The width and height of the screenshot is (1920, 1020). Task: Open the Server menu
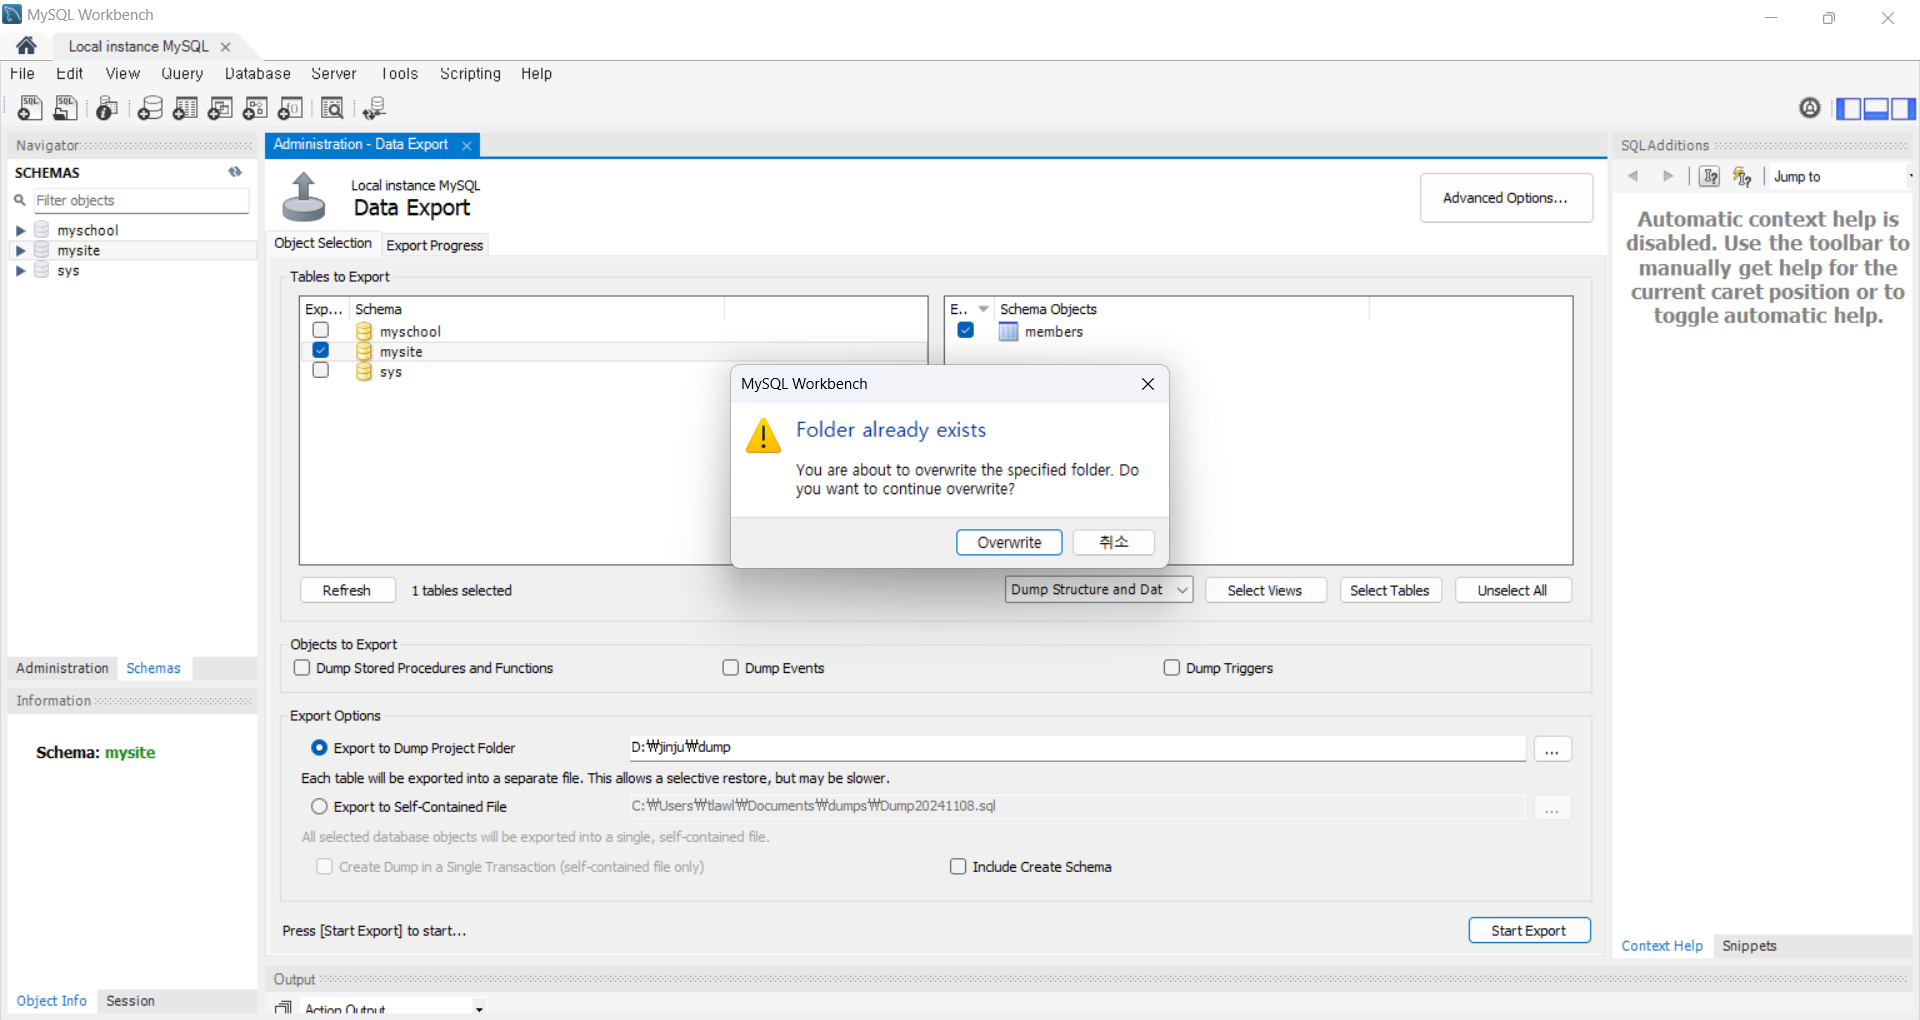333,74
